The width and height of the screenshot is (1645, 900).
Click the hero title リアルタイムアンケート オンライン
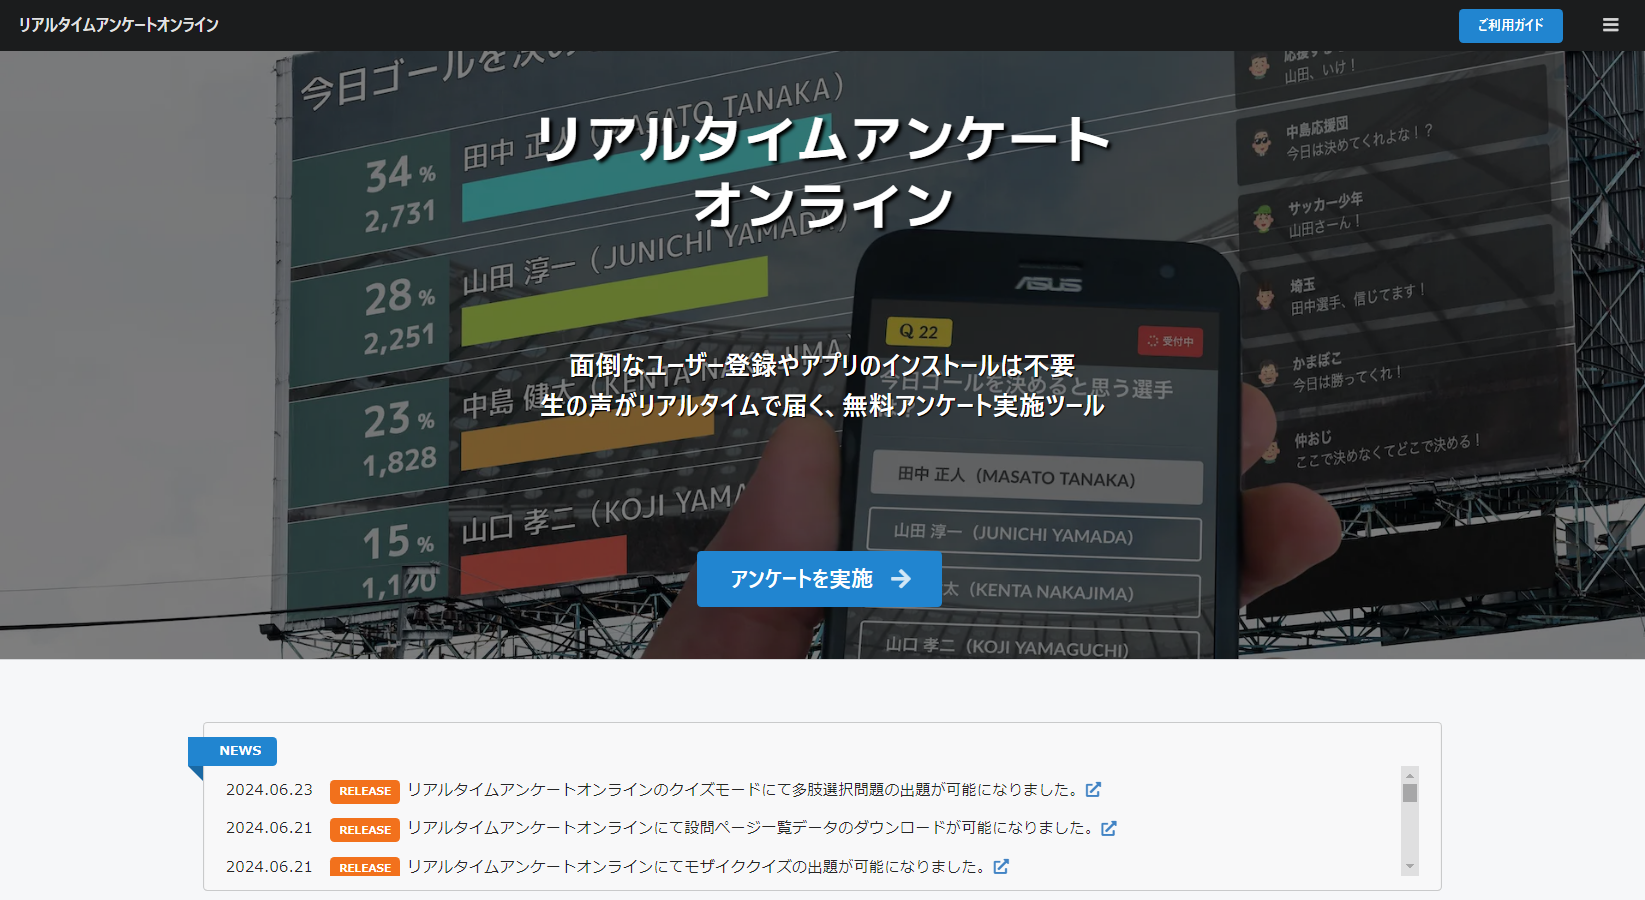(823, 170)
